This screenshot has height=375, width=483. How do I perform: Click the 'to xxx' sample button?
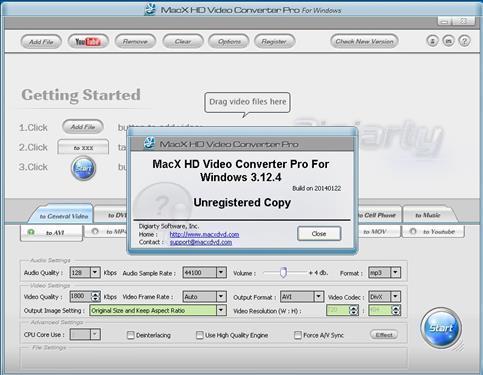(83, 147)
